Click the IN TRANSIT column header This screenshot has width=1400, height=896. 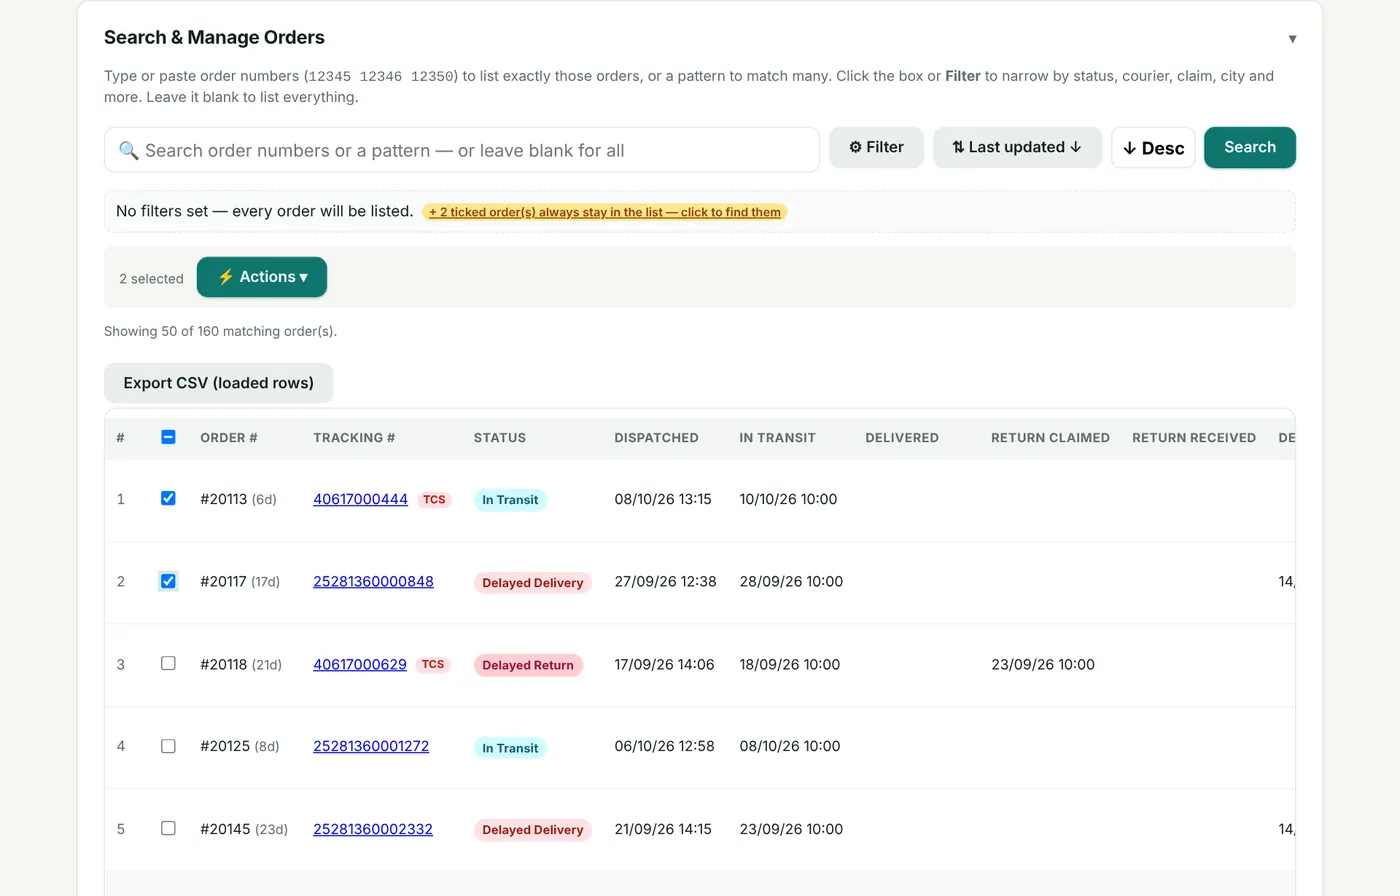coord(778,438)
